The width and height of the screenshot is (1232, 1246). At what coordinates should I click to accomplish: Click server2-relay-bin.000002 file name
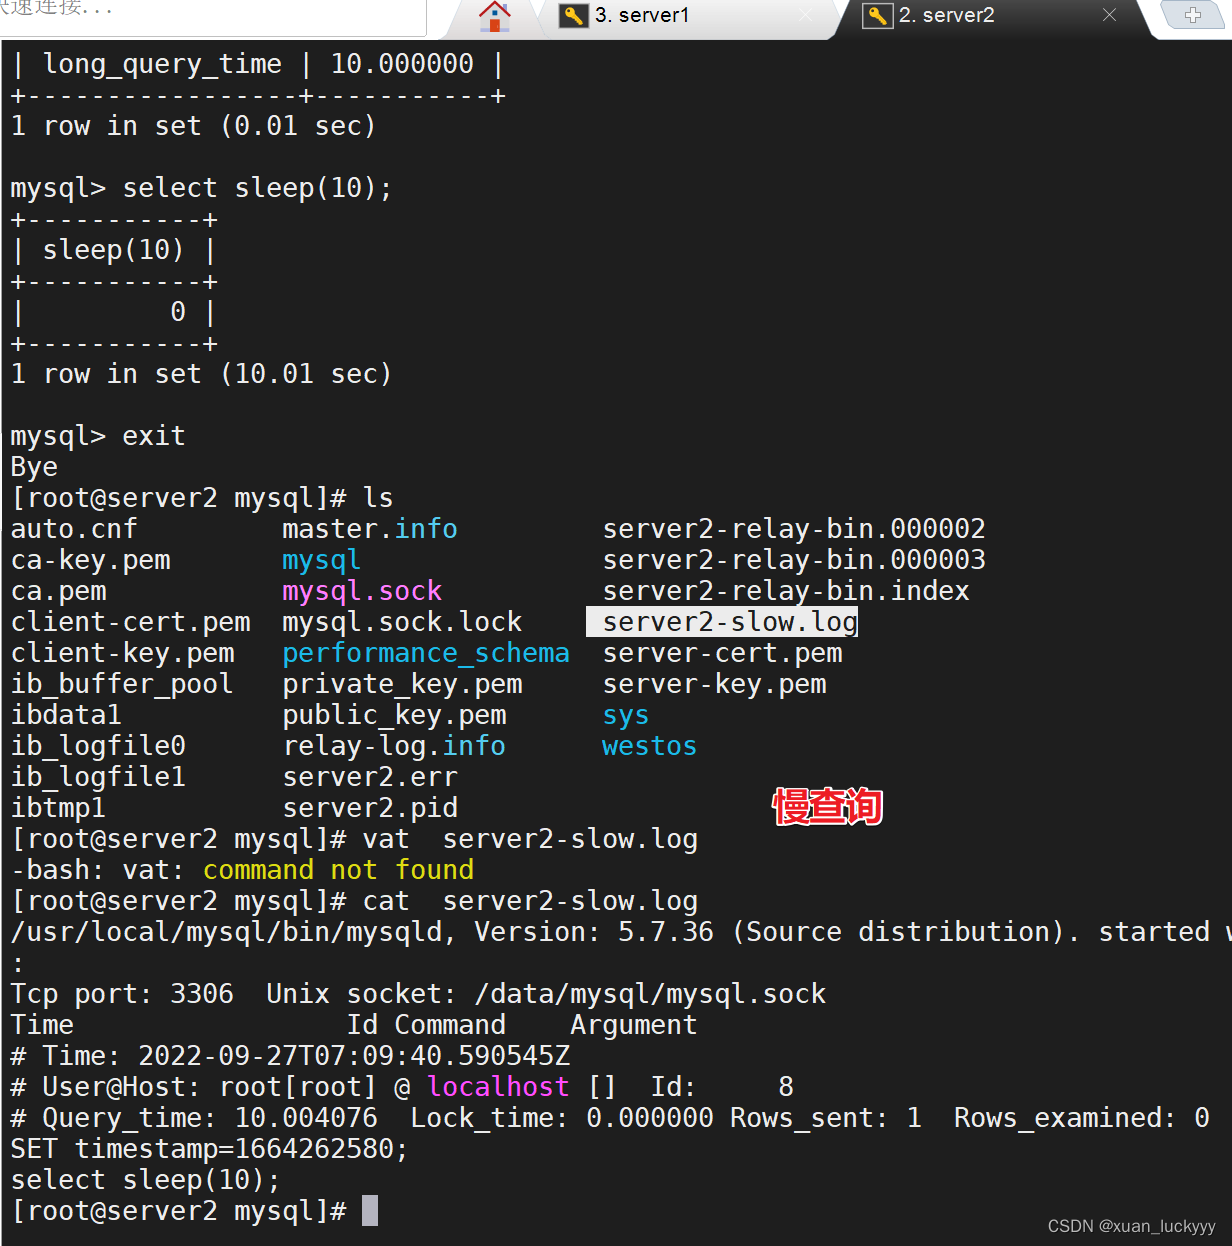pyautogui.click(x=794, y=529)
